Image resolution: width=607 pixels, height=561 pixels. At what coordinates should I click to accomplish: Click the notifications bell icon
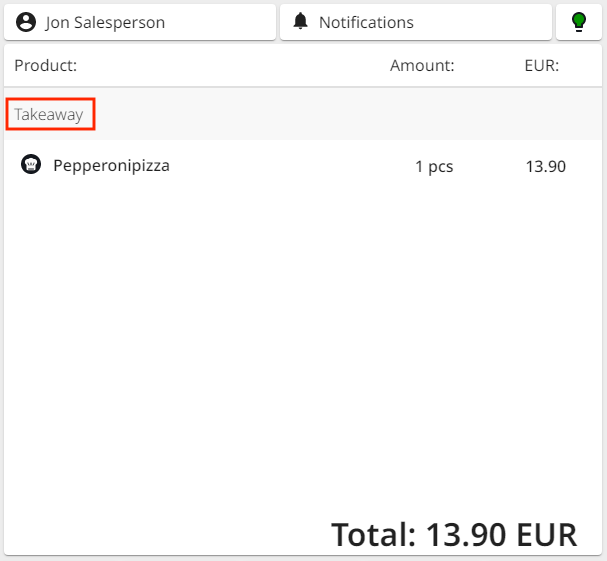click(x=301, y=22)
